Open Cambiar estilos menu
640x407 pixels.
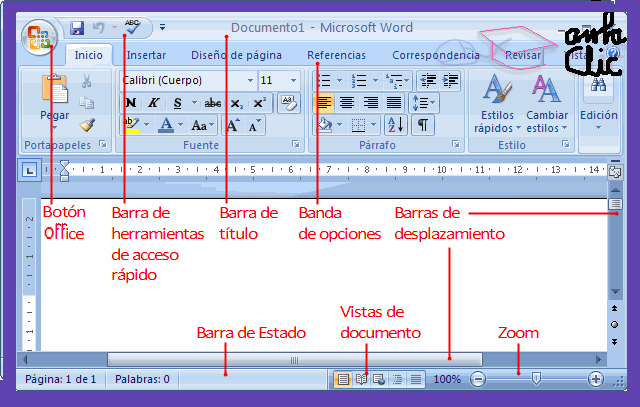[x=547, y=104]
